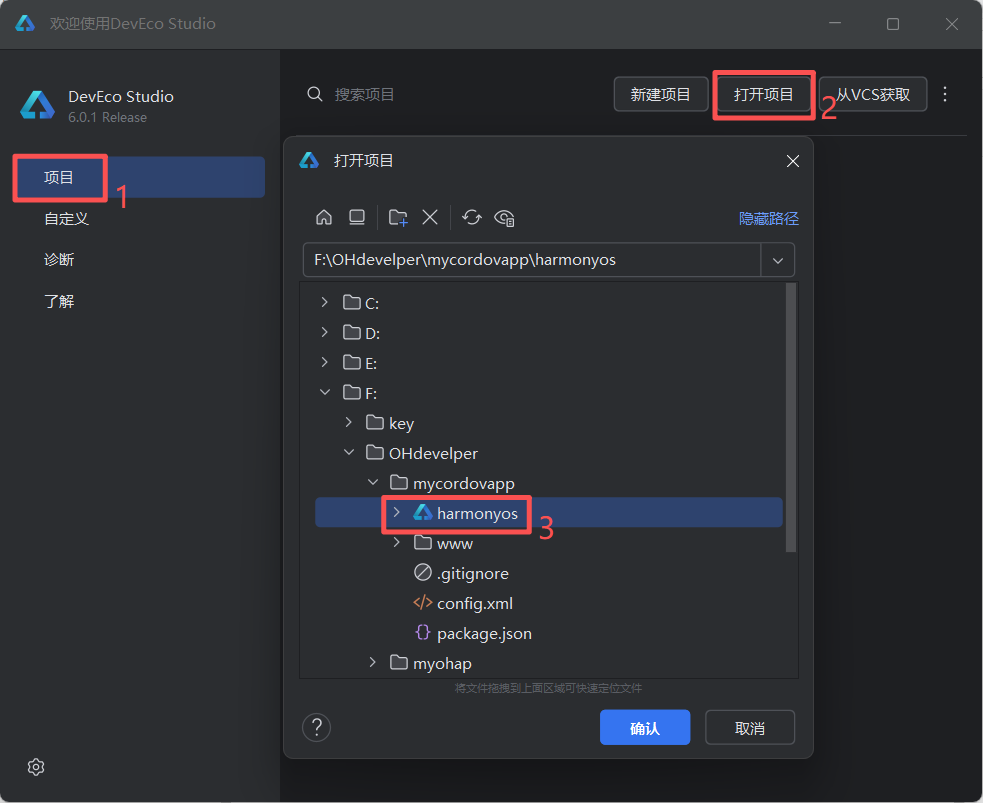The width and height of the screenshot is (983, 803).
Task: Select the .gitignore file name
Action: tap(473, 574)
